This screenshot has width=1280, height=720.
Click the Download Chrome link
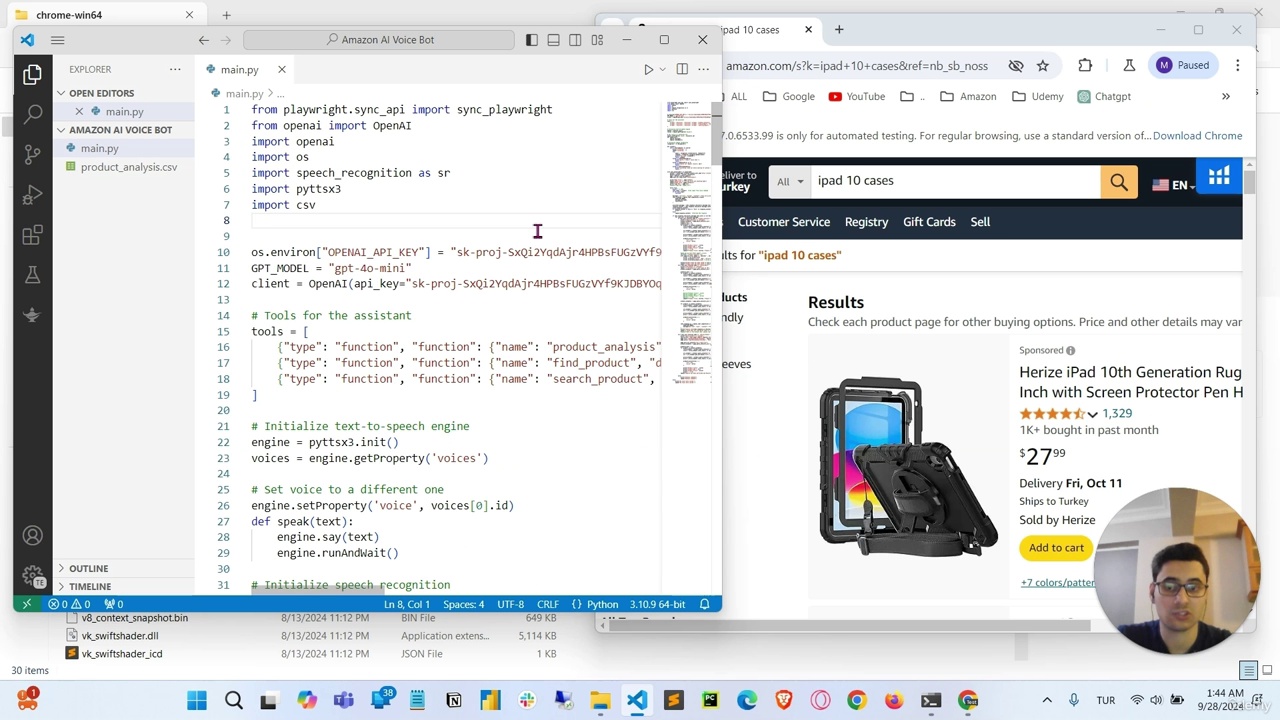[1197, 136]
